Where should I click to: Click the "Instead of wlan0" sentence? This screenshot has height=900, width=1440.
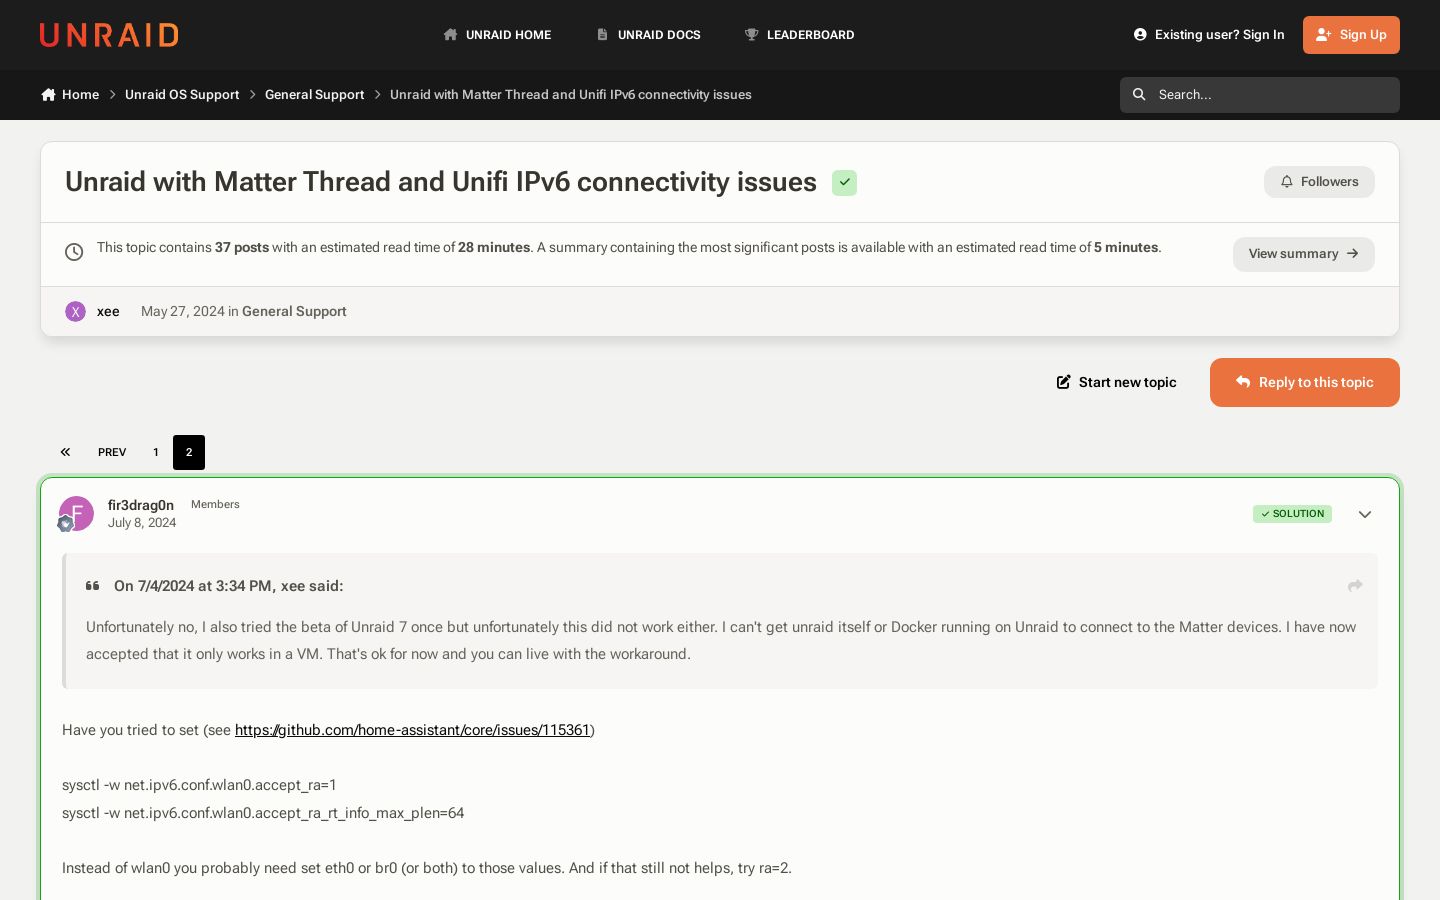coord(427,868)
